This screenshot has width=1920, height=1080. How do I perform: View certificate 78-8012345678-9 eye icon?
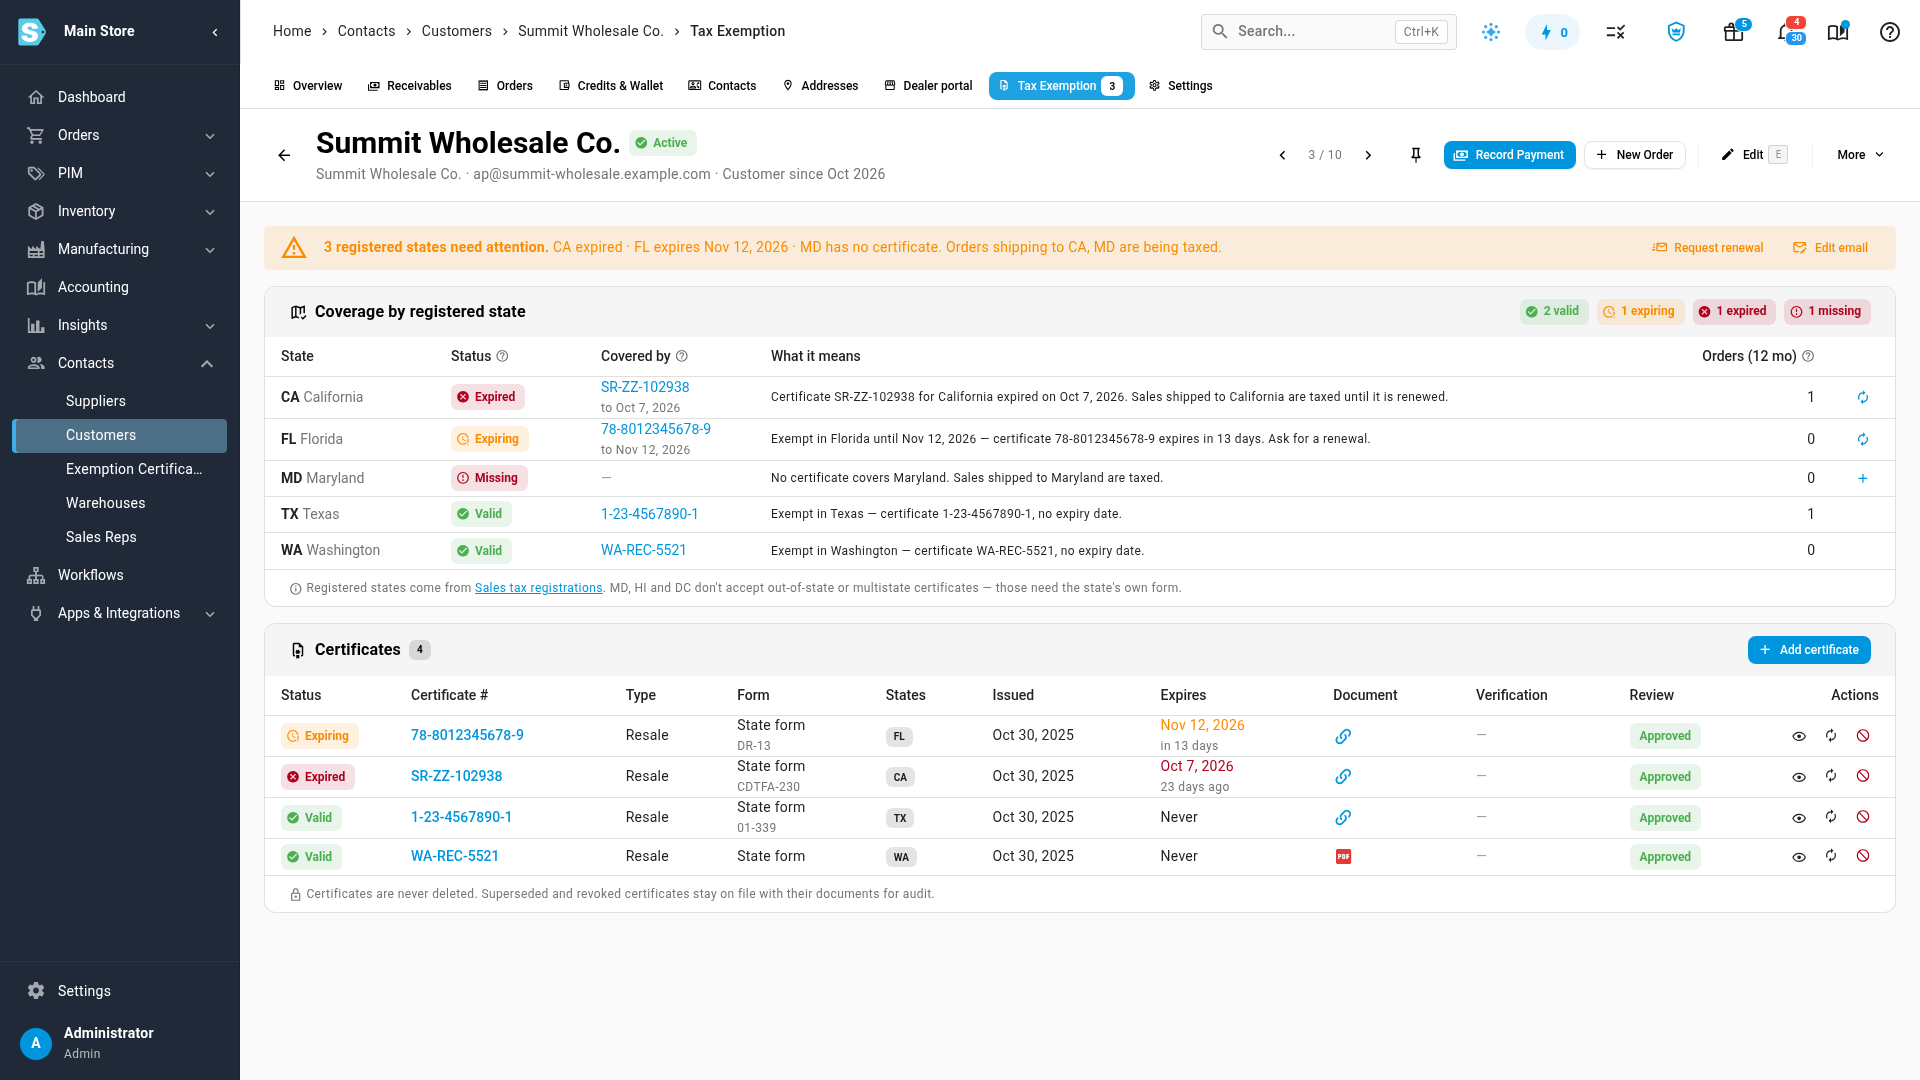[x=1799, y=737]
